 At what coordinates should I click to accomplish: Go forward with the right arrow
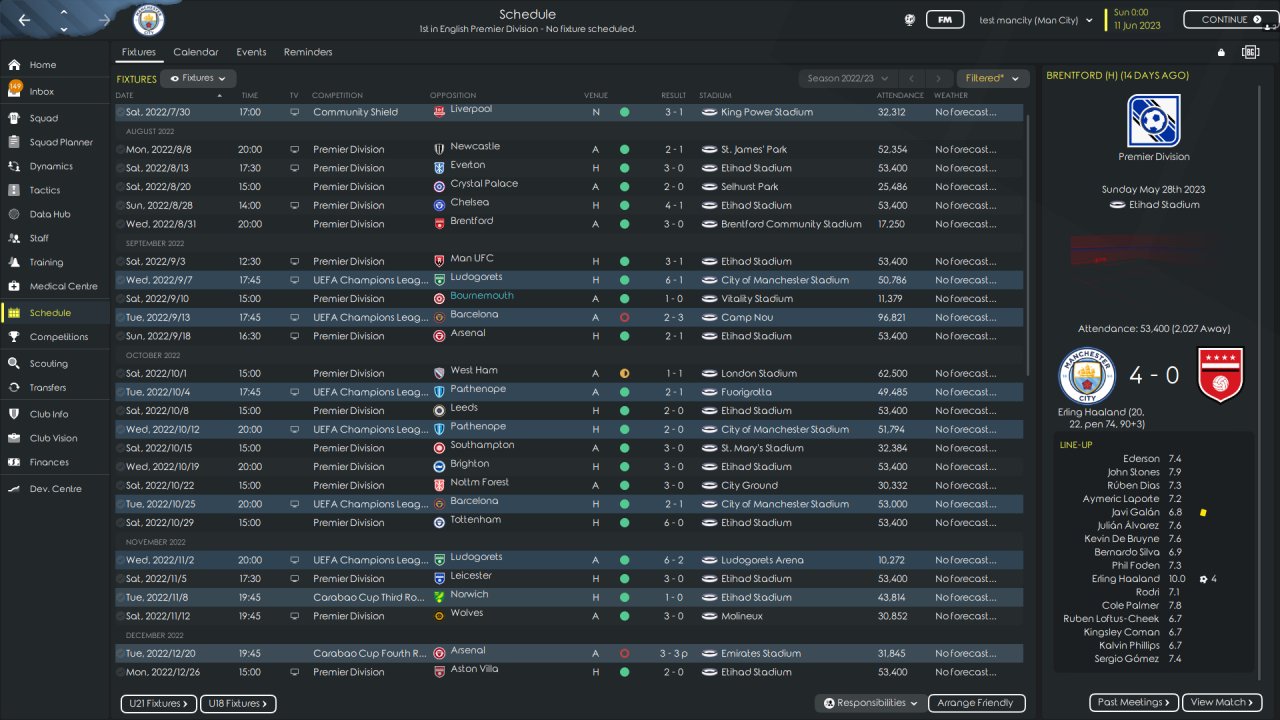[x=104, y=20]
